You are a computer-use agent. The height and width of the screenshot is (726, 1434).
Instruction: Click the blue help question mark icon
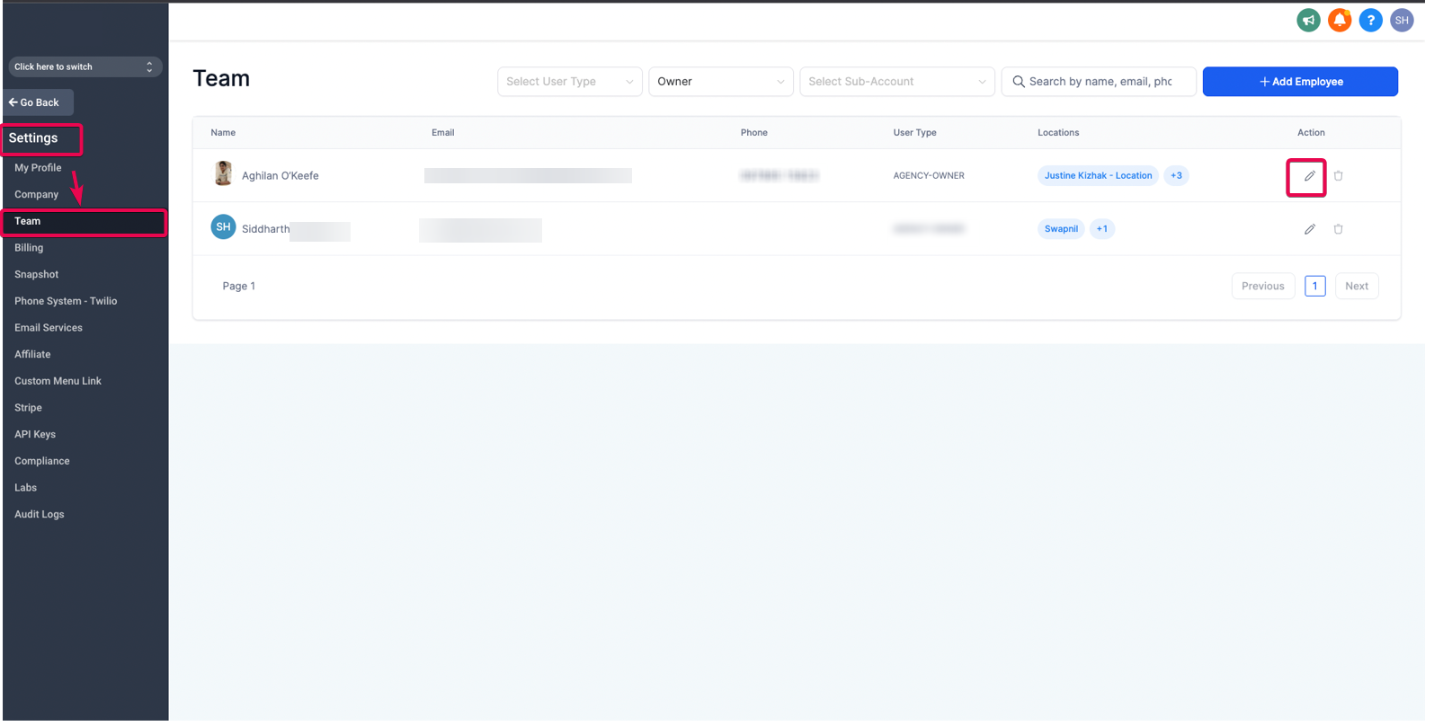1370,20
